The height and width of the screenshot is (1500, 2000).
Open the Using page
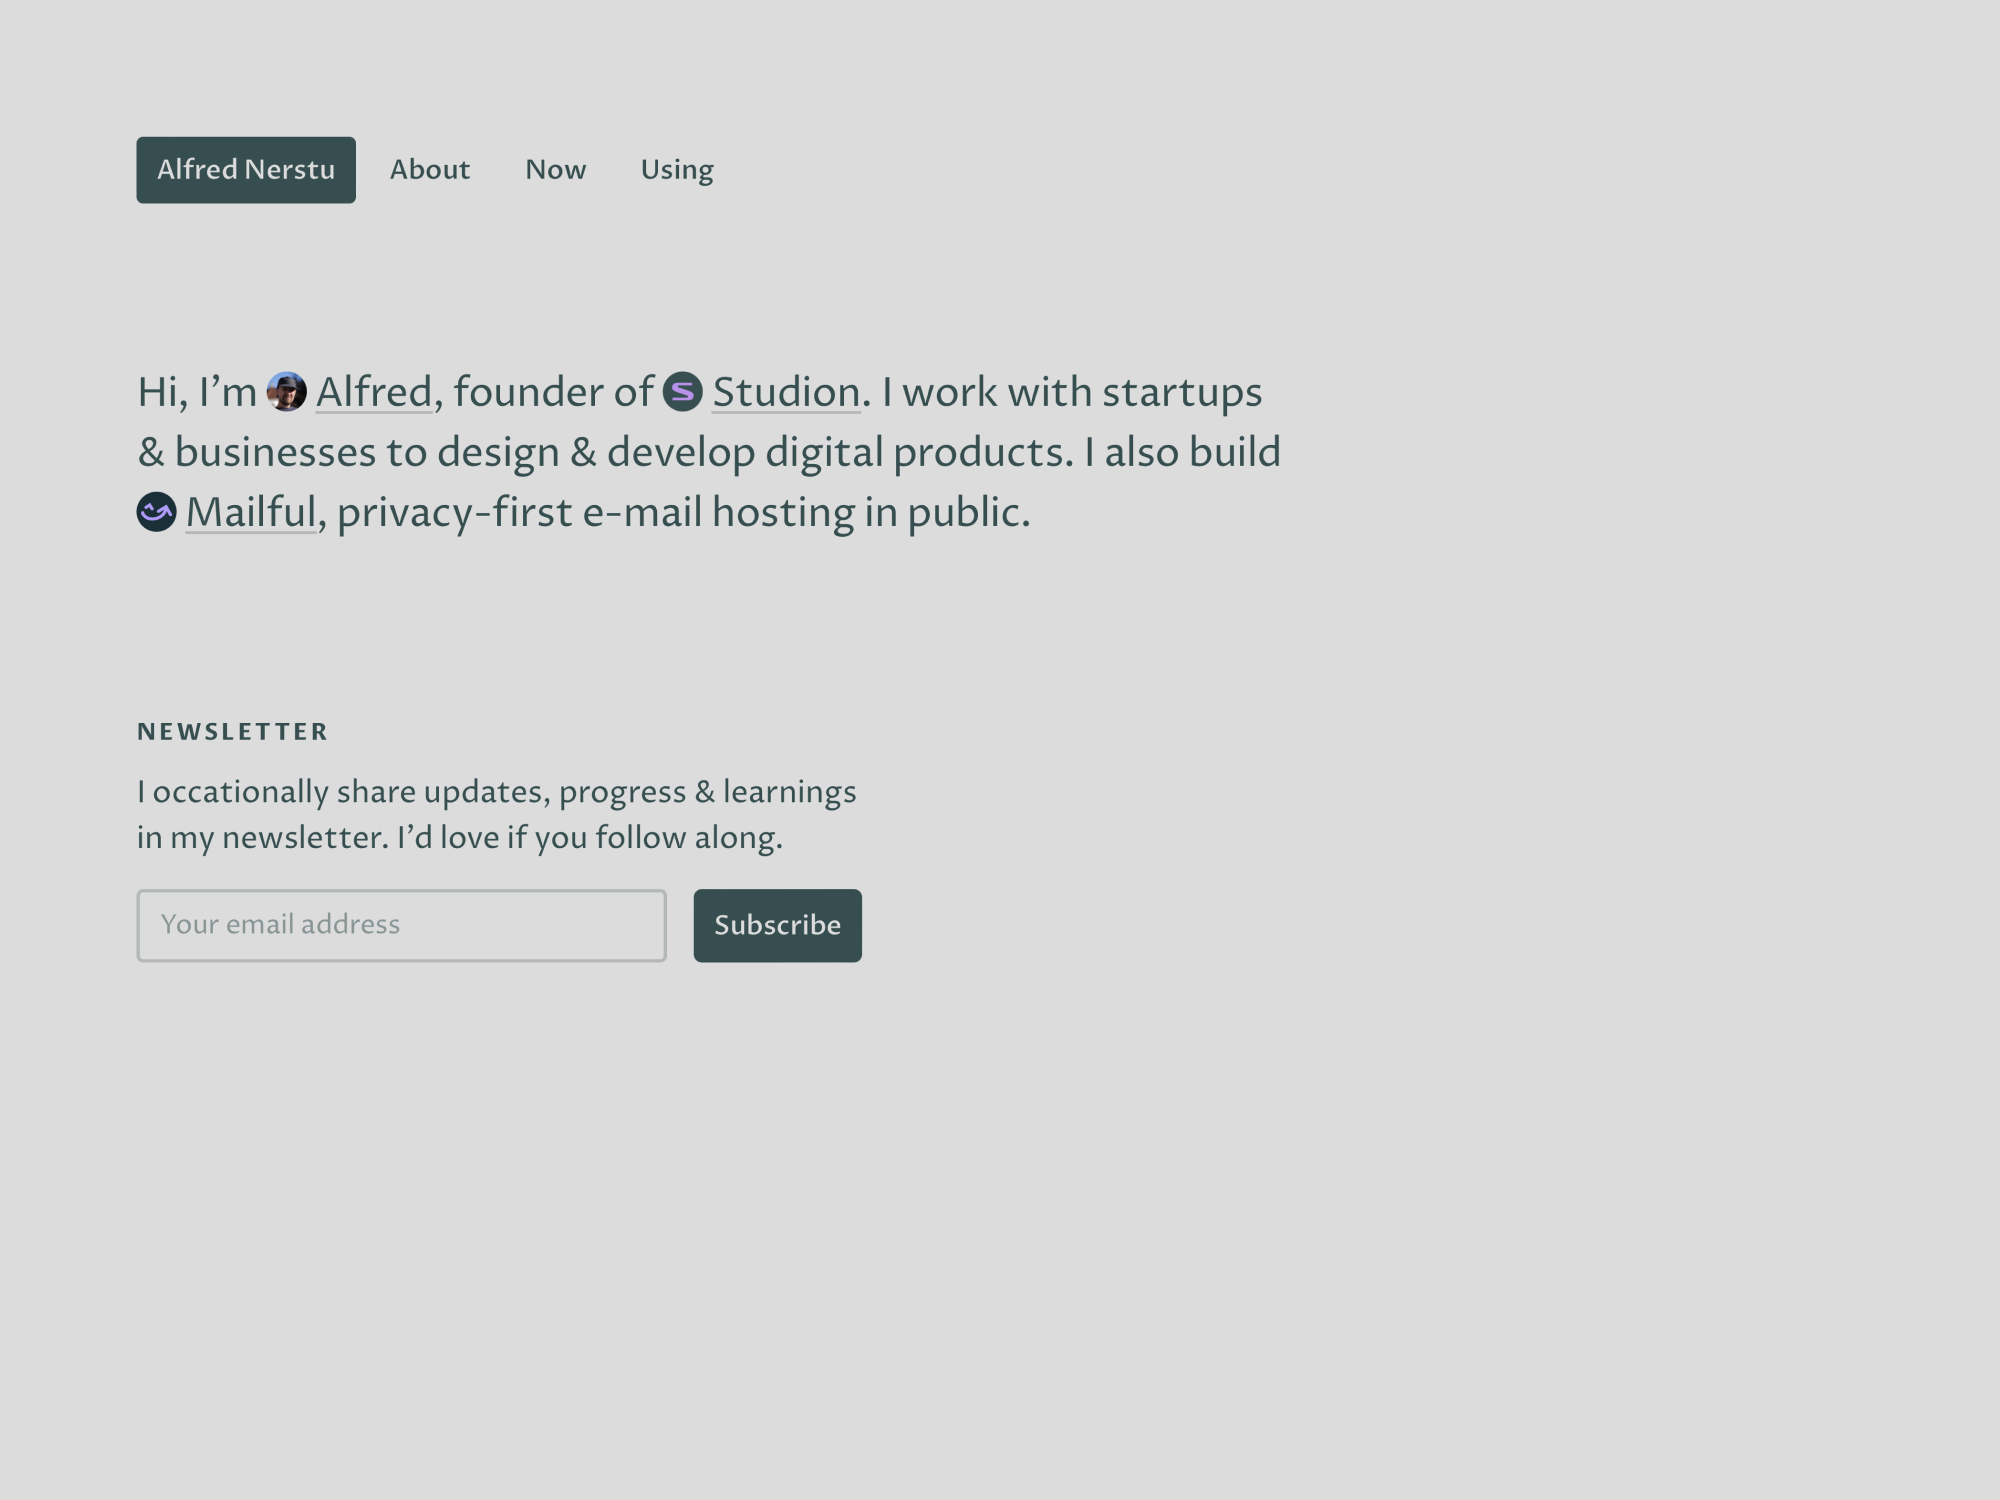tap(677, 170)
